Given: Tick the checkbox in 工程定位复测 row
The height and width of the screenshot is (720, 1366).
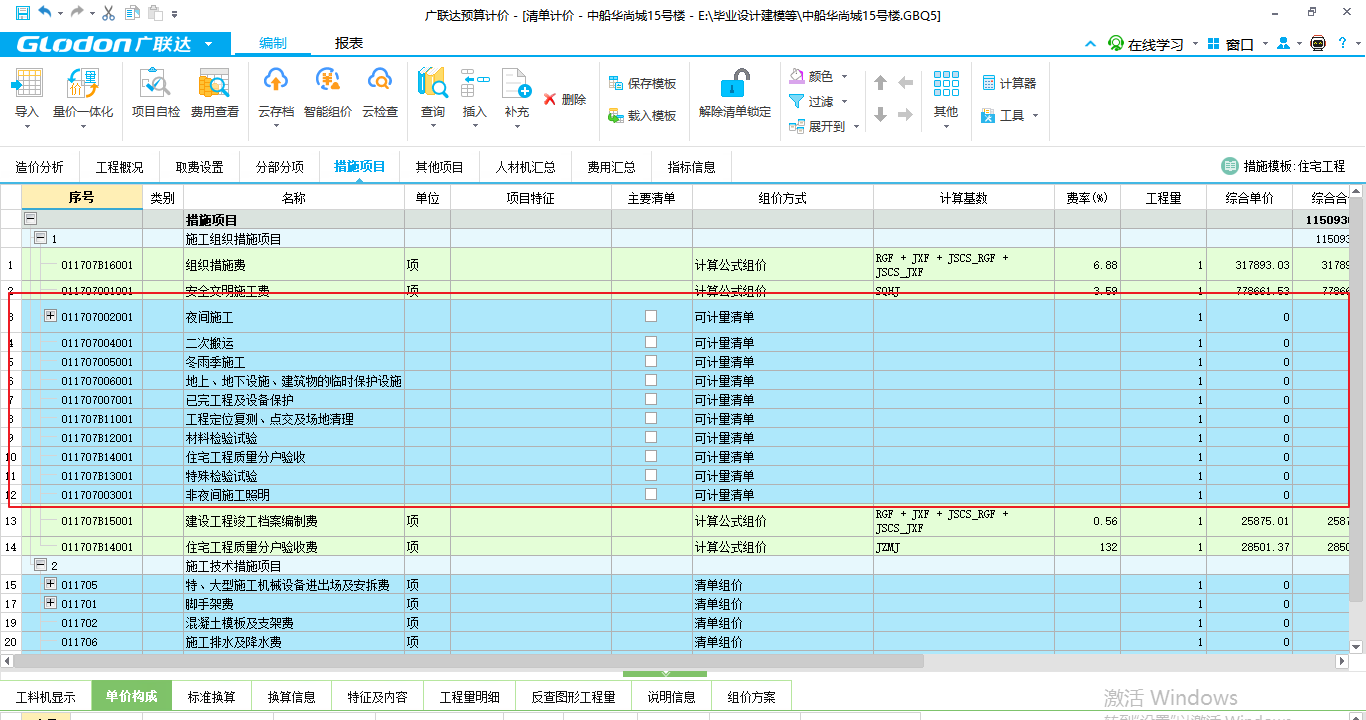Looking at the screenshot, I should (x=651, y=418).
